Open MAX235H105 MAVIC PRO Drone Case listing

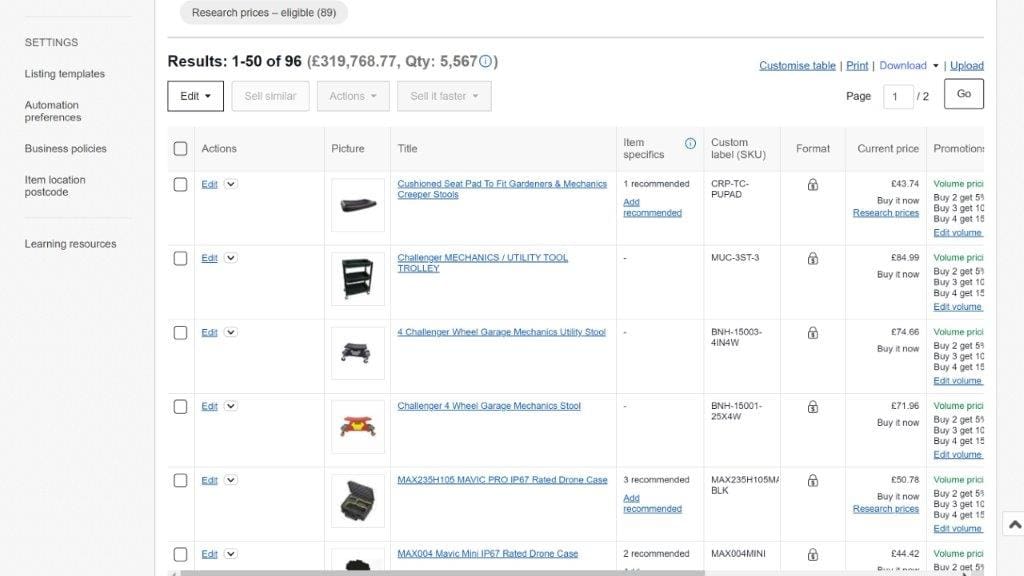502,480
